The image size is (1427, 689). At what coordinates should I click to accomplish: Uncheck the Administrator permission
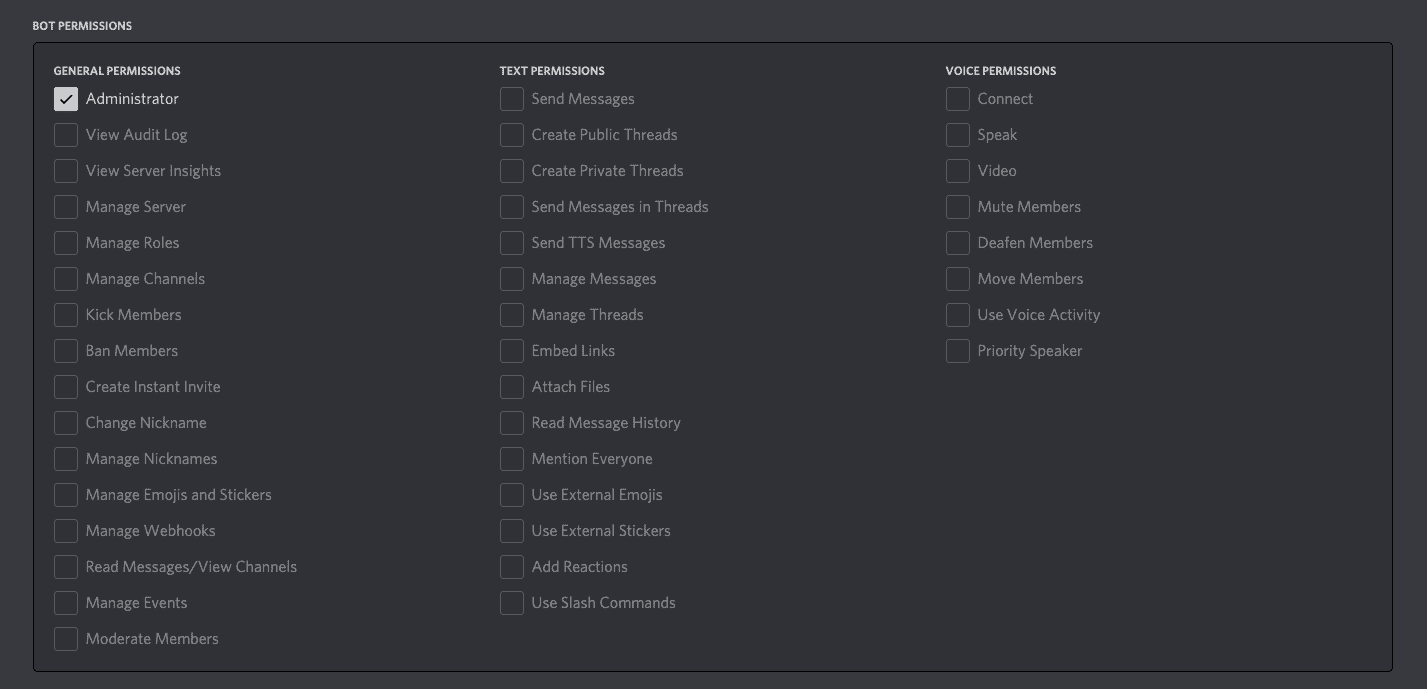click(66, 98)
